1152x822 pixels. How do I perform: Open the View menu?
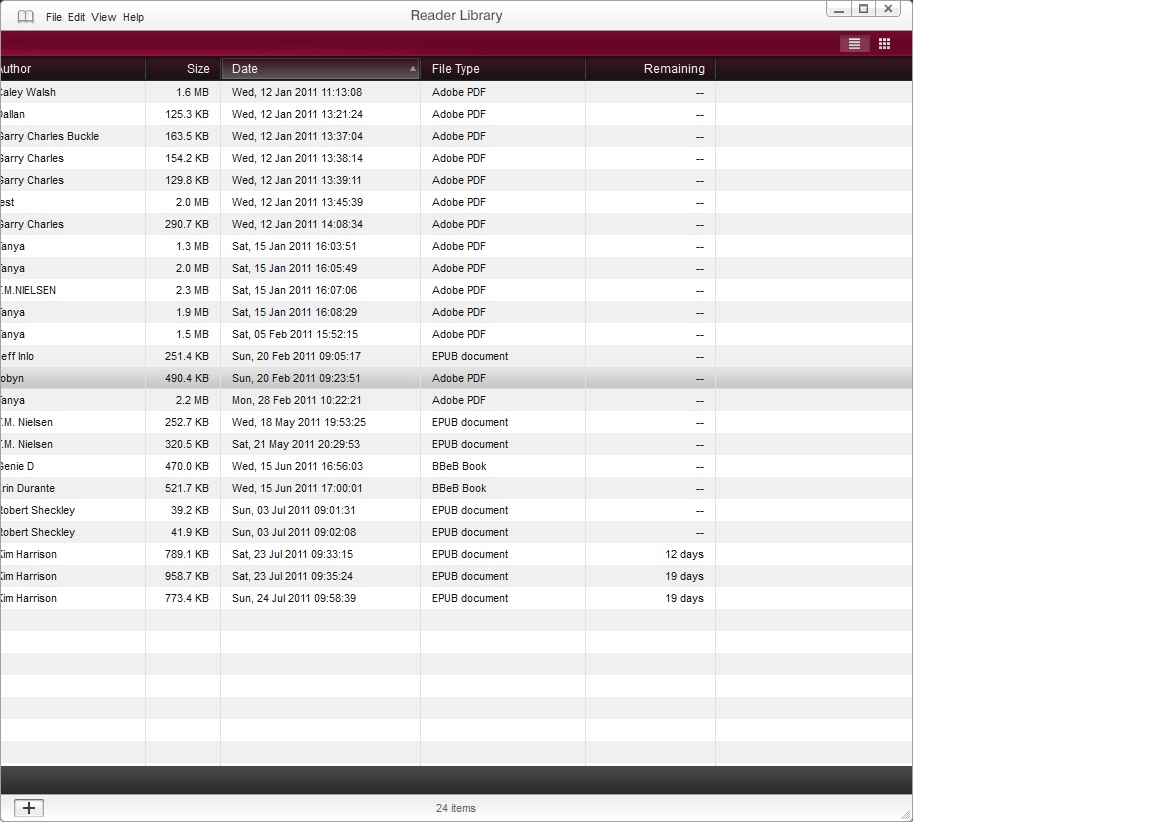tap(104, 17)
